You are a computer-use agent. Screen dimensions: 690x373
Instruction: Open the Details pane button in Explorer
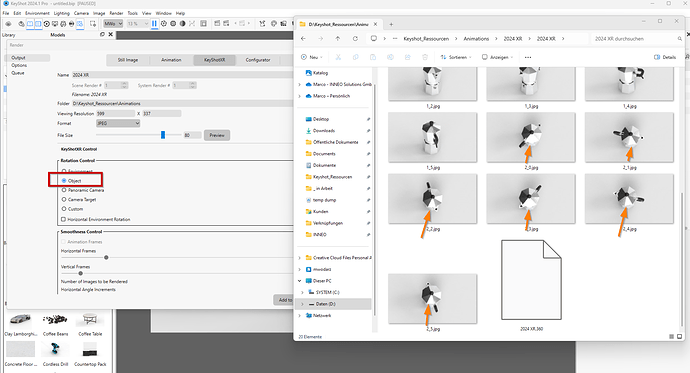pos(665,57)
